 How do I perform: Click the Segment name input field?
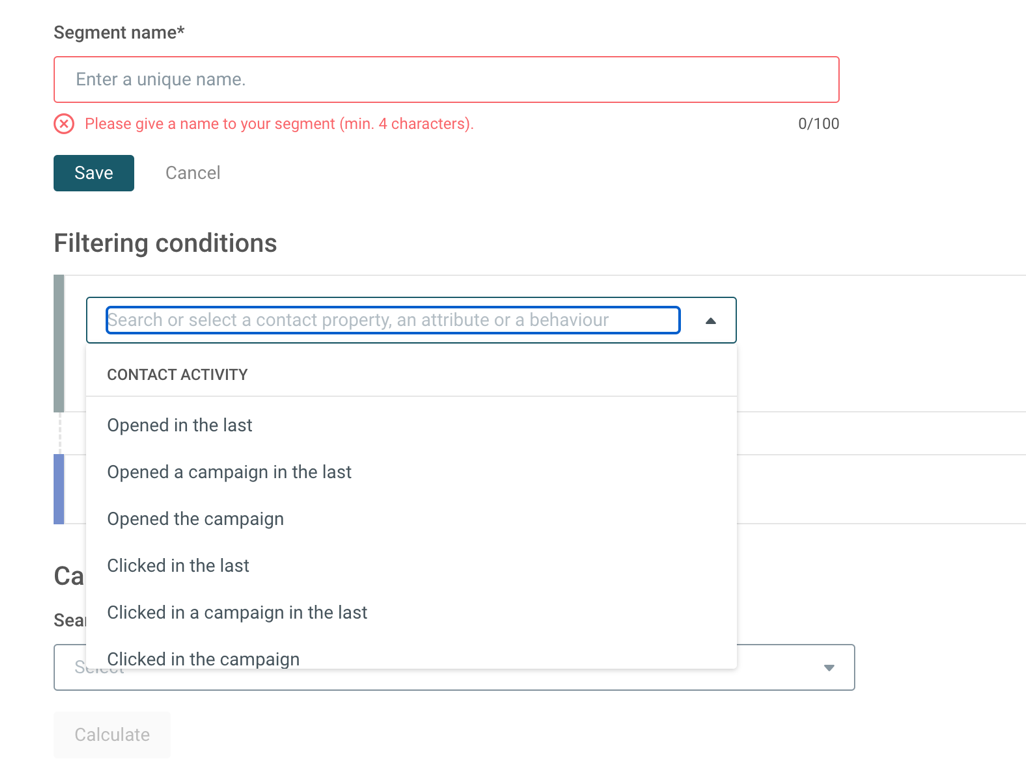pos(446,80)
